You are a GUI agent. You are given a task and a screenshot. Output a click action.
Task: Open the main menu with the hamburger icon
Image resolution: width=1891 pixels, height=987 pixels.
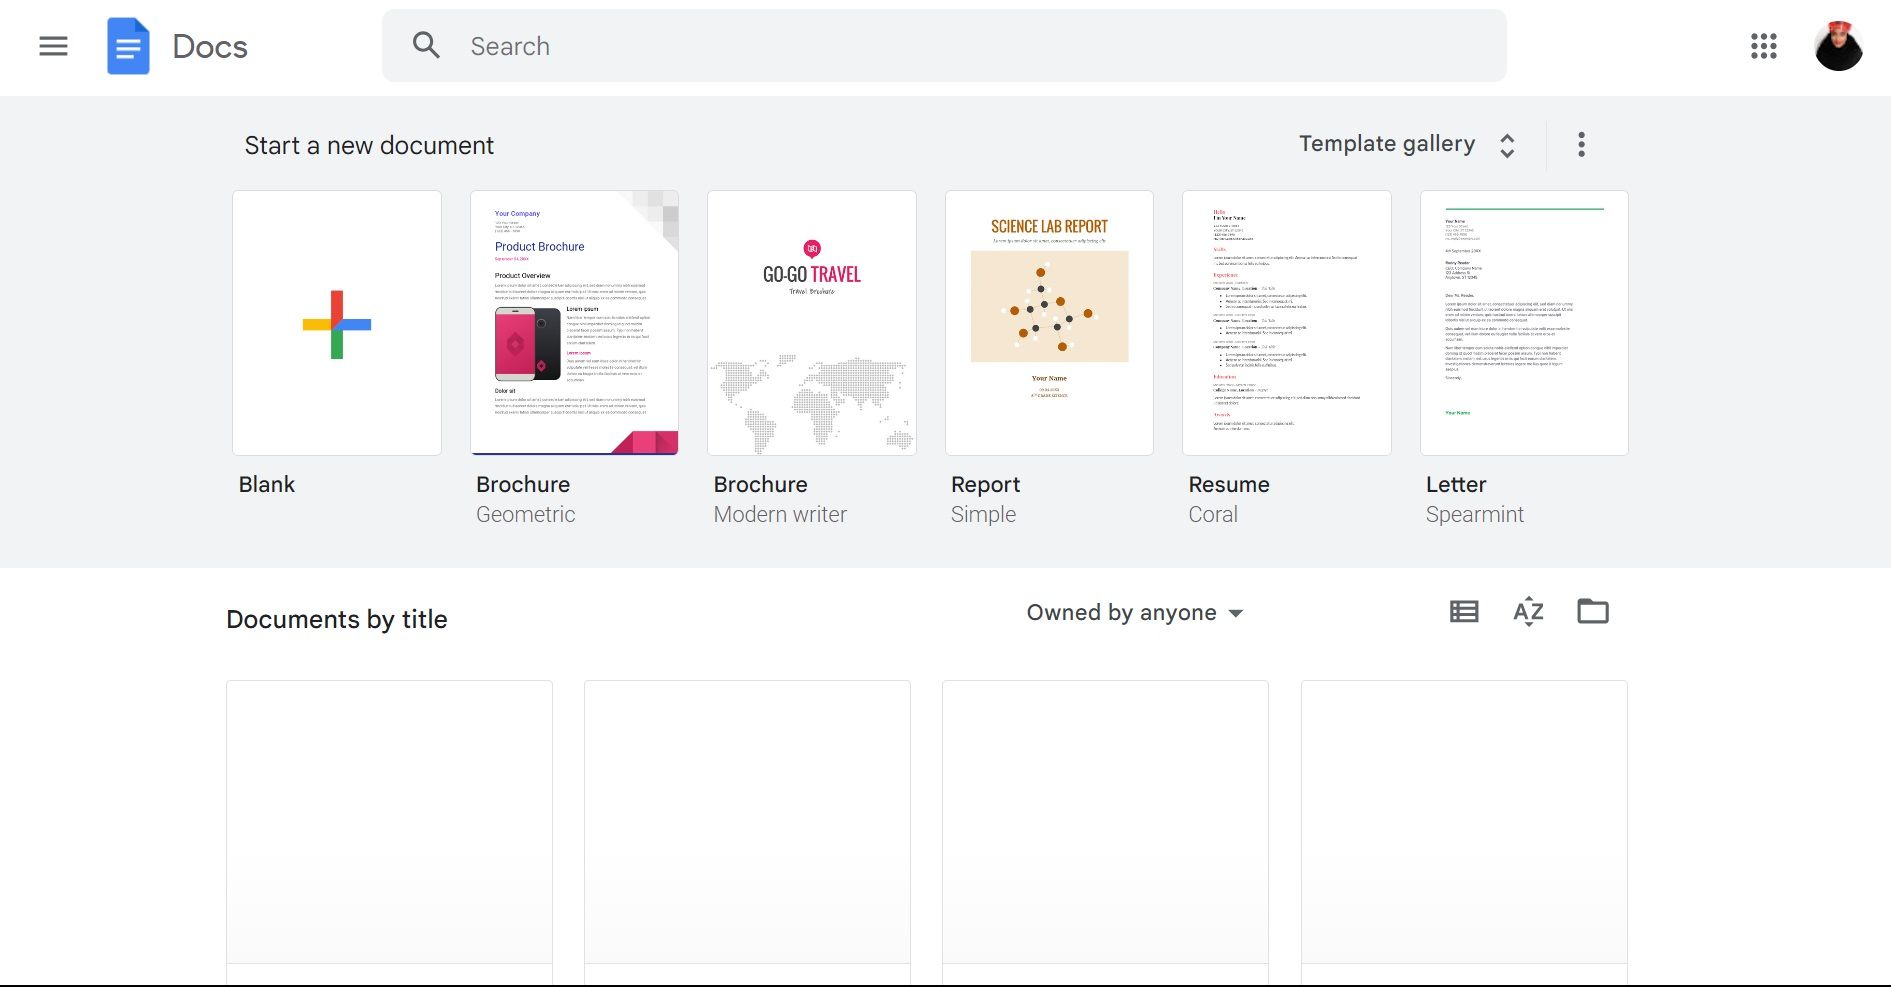[53, 46]
